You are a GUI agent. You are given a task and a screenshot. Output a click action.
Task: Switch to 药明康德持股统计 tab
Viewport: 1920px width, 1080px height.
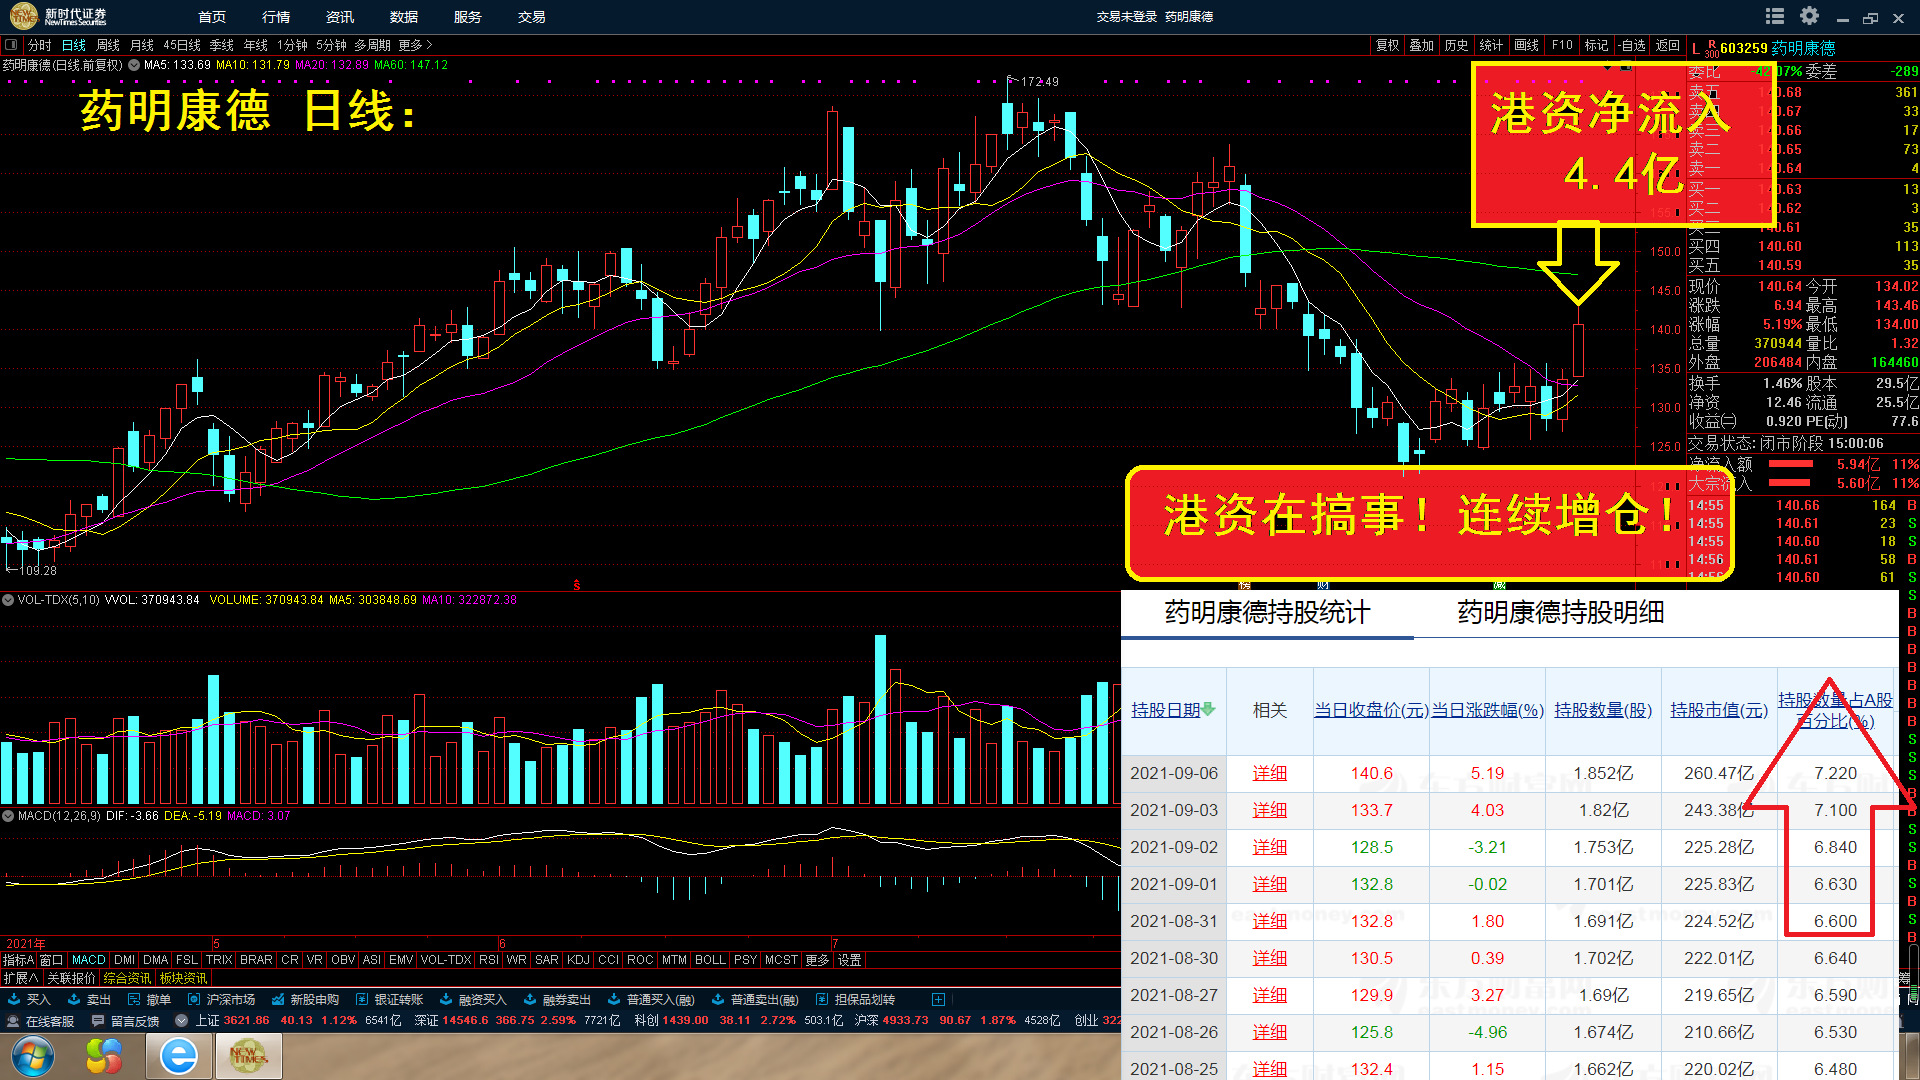pos(1267,612)
